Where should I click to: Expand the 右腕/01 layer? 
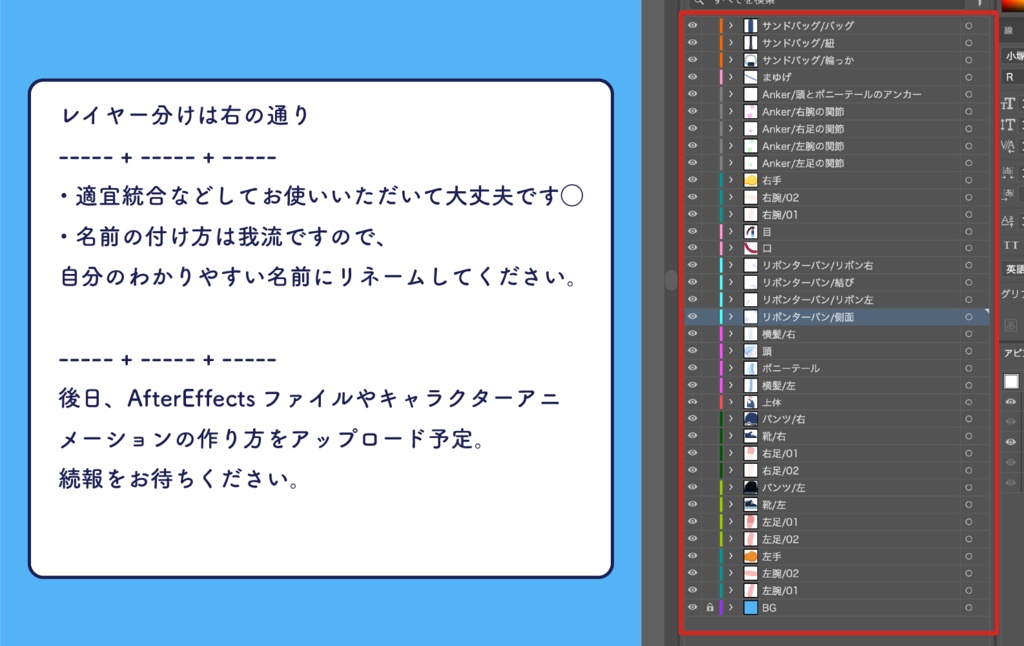tap(731, 214)
